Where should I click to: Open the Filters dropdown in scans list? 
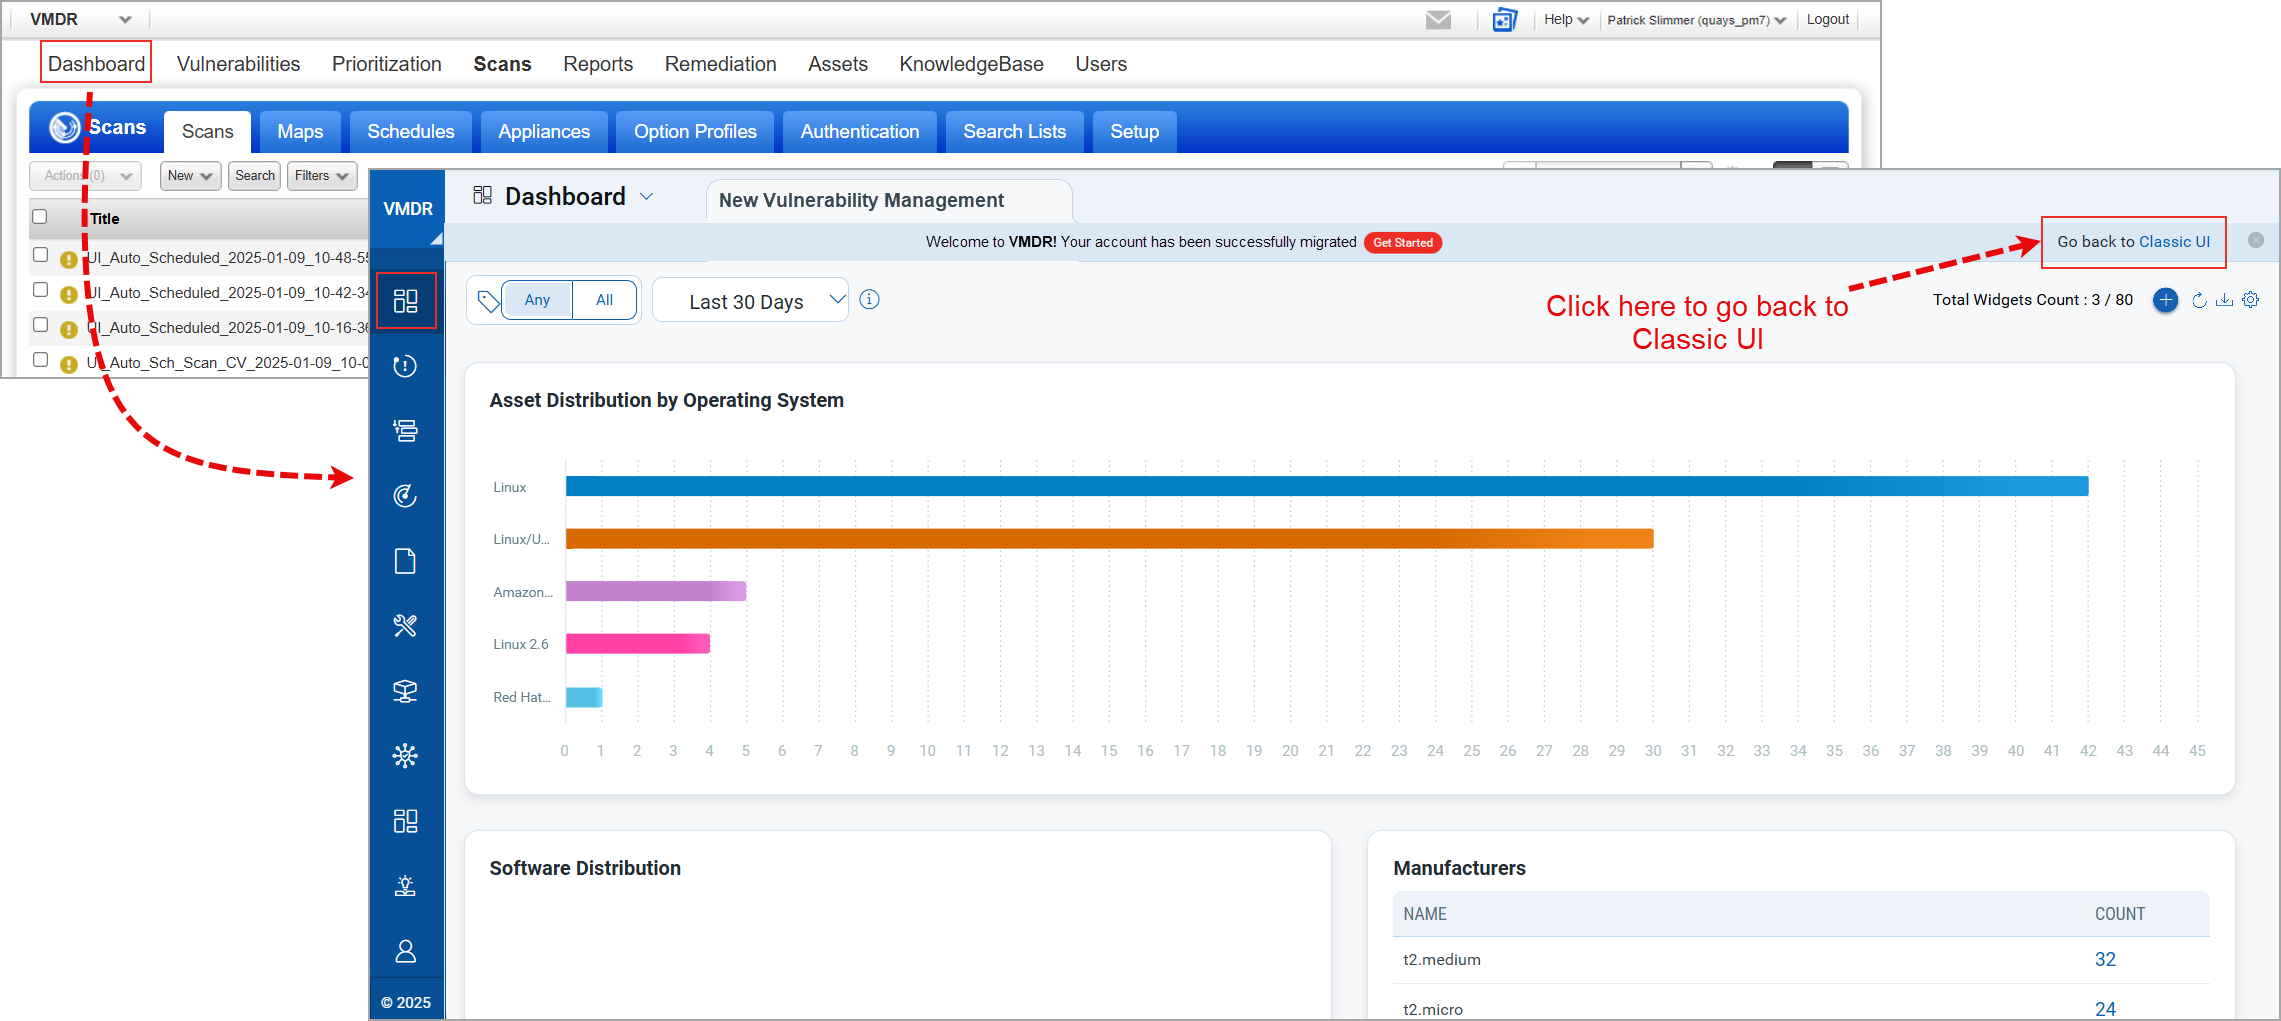tap(321, 176)
